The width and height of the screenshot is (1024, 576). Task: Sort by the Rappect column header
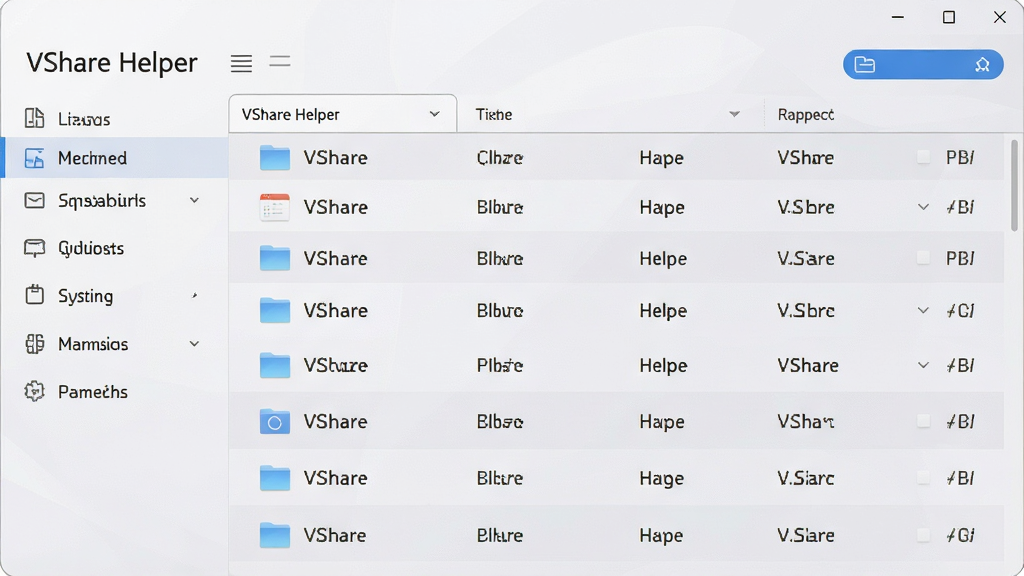pyautogui.click(x=805, y=115)
